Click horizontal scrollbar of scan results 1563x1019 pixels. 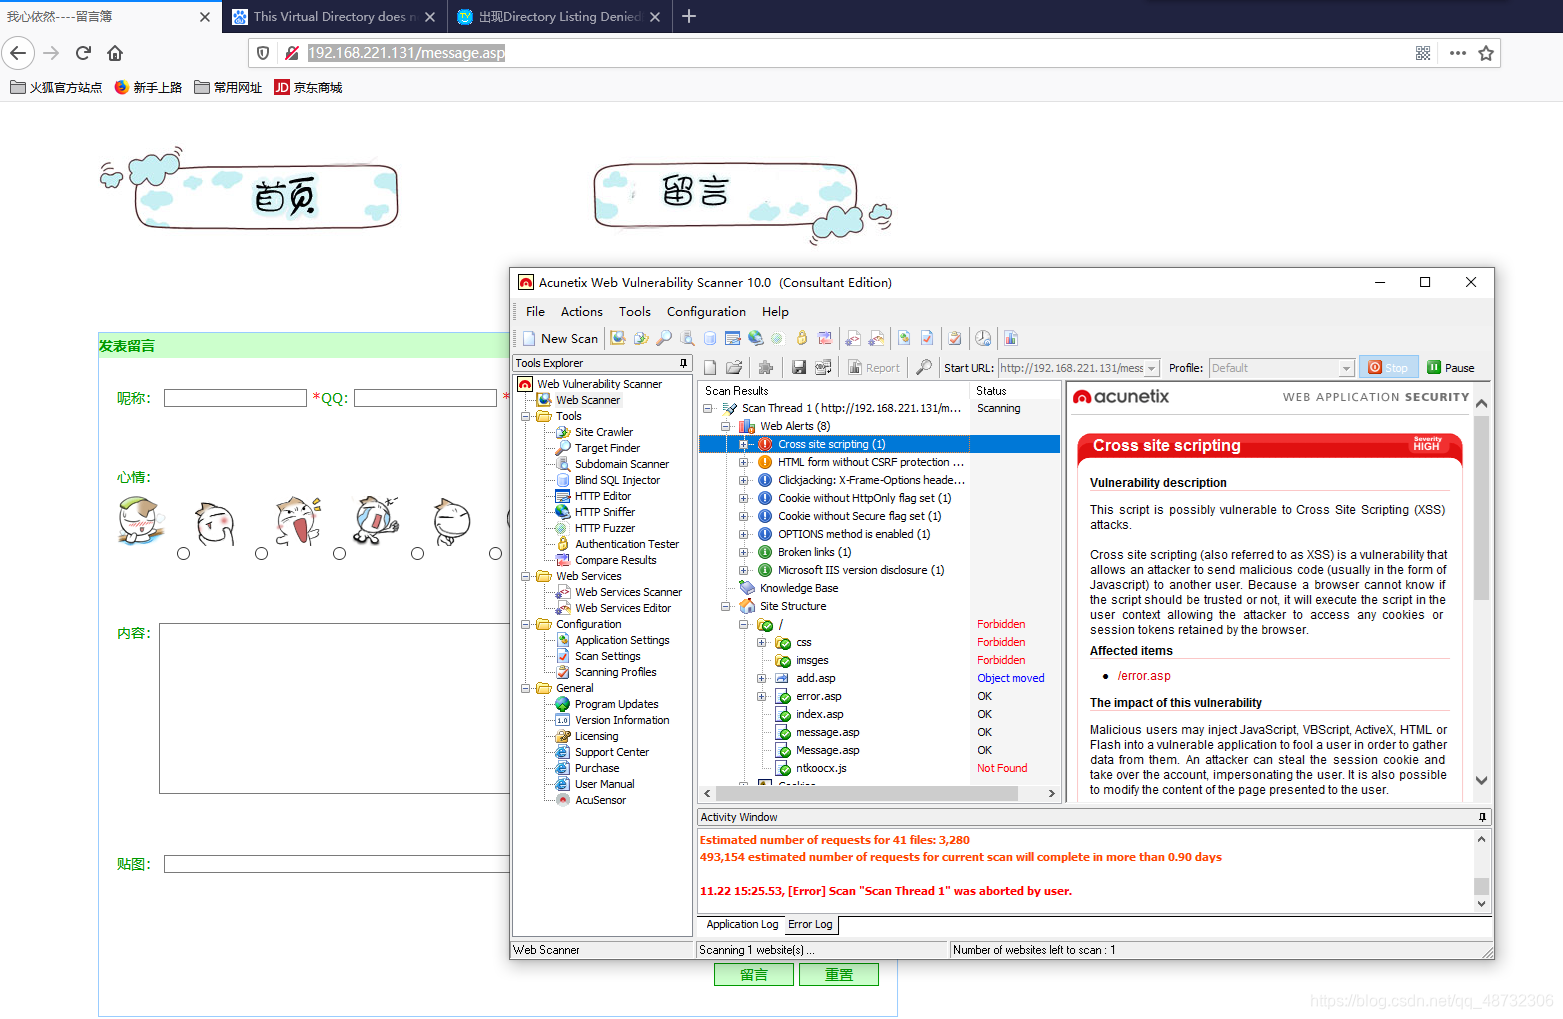[x=869, y=793]
